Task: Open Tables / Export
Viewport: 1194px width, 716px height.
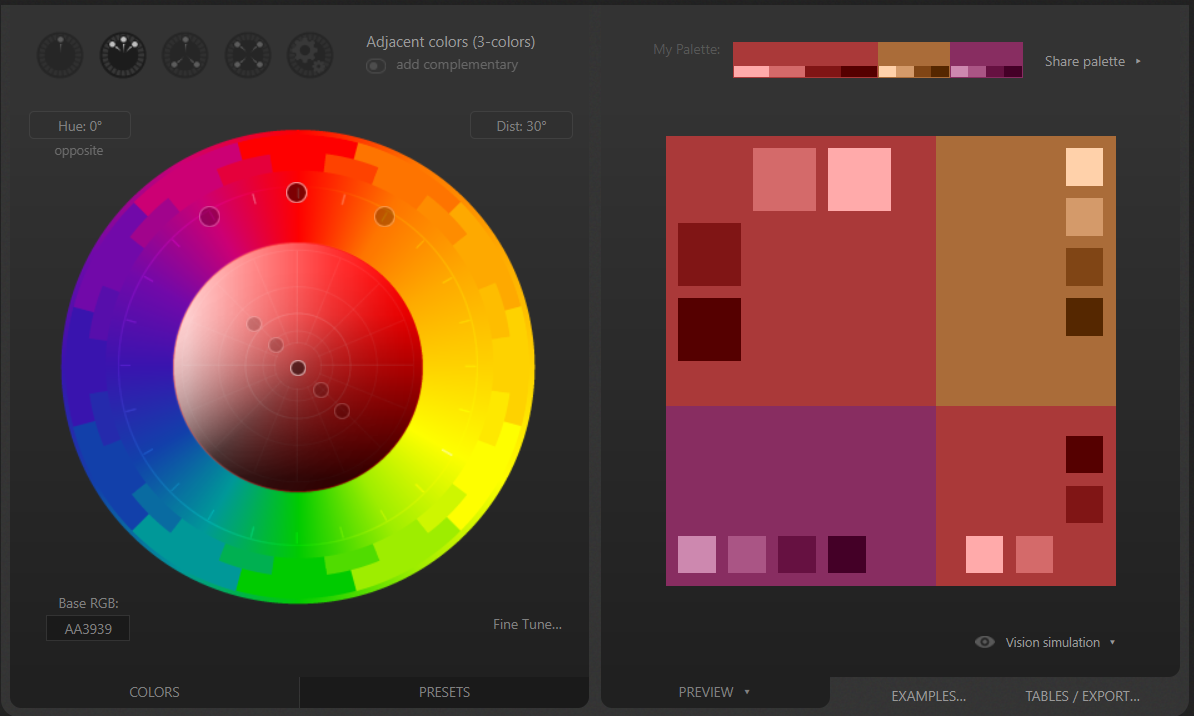Action: click(1082, 696)
